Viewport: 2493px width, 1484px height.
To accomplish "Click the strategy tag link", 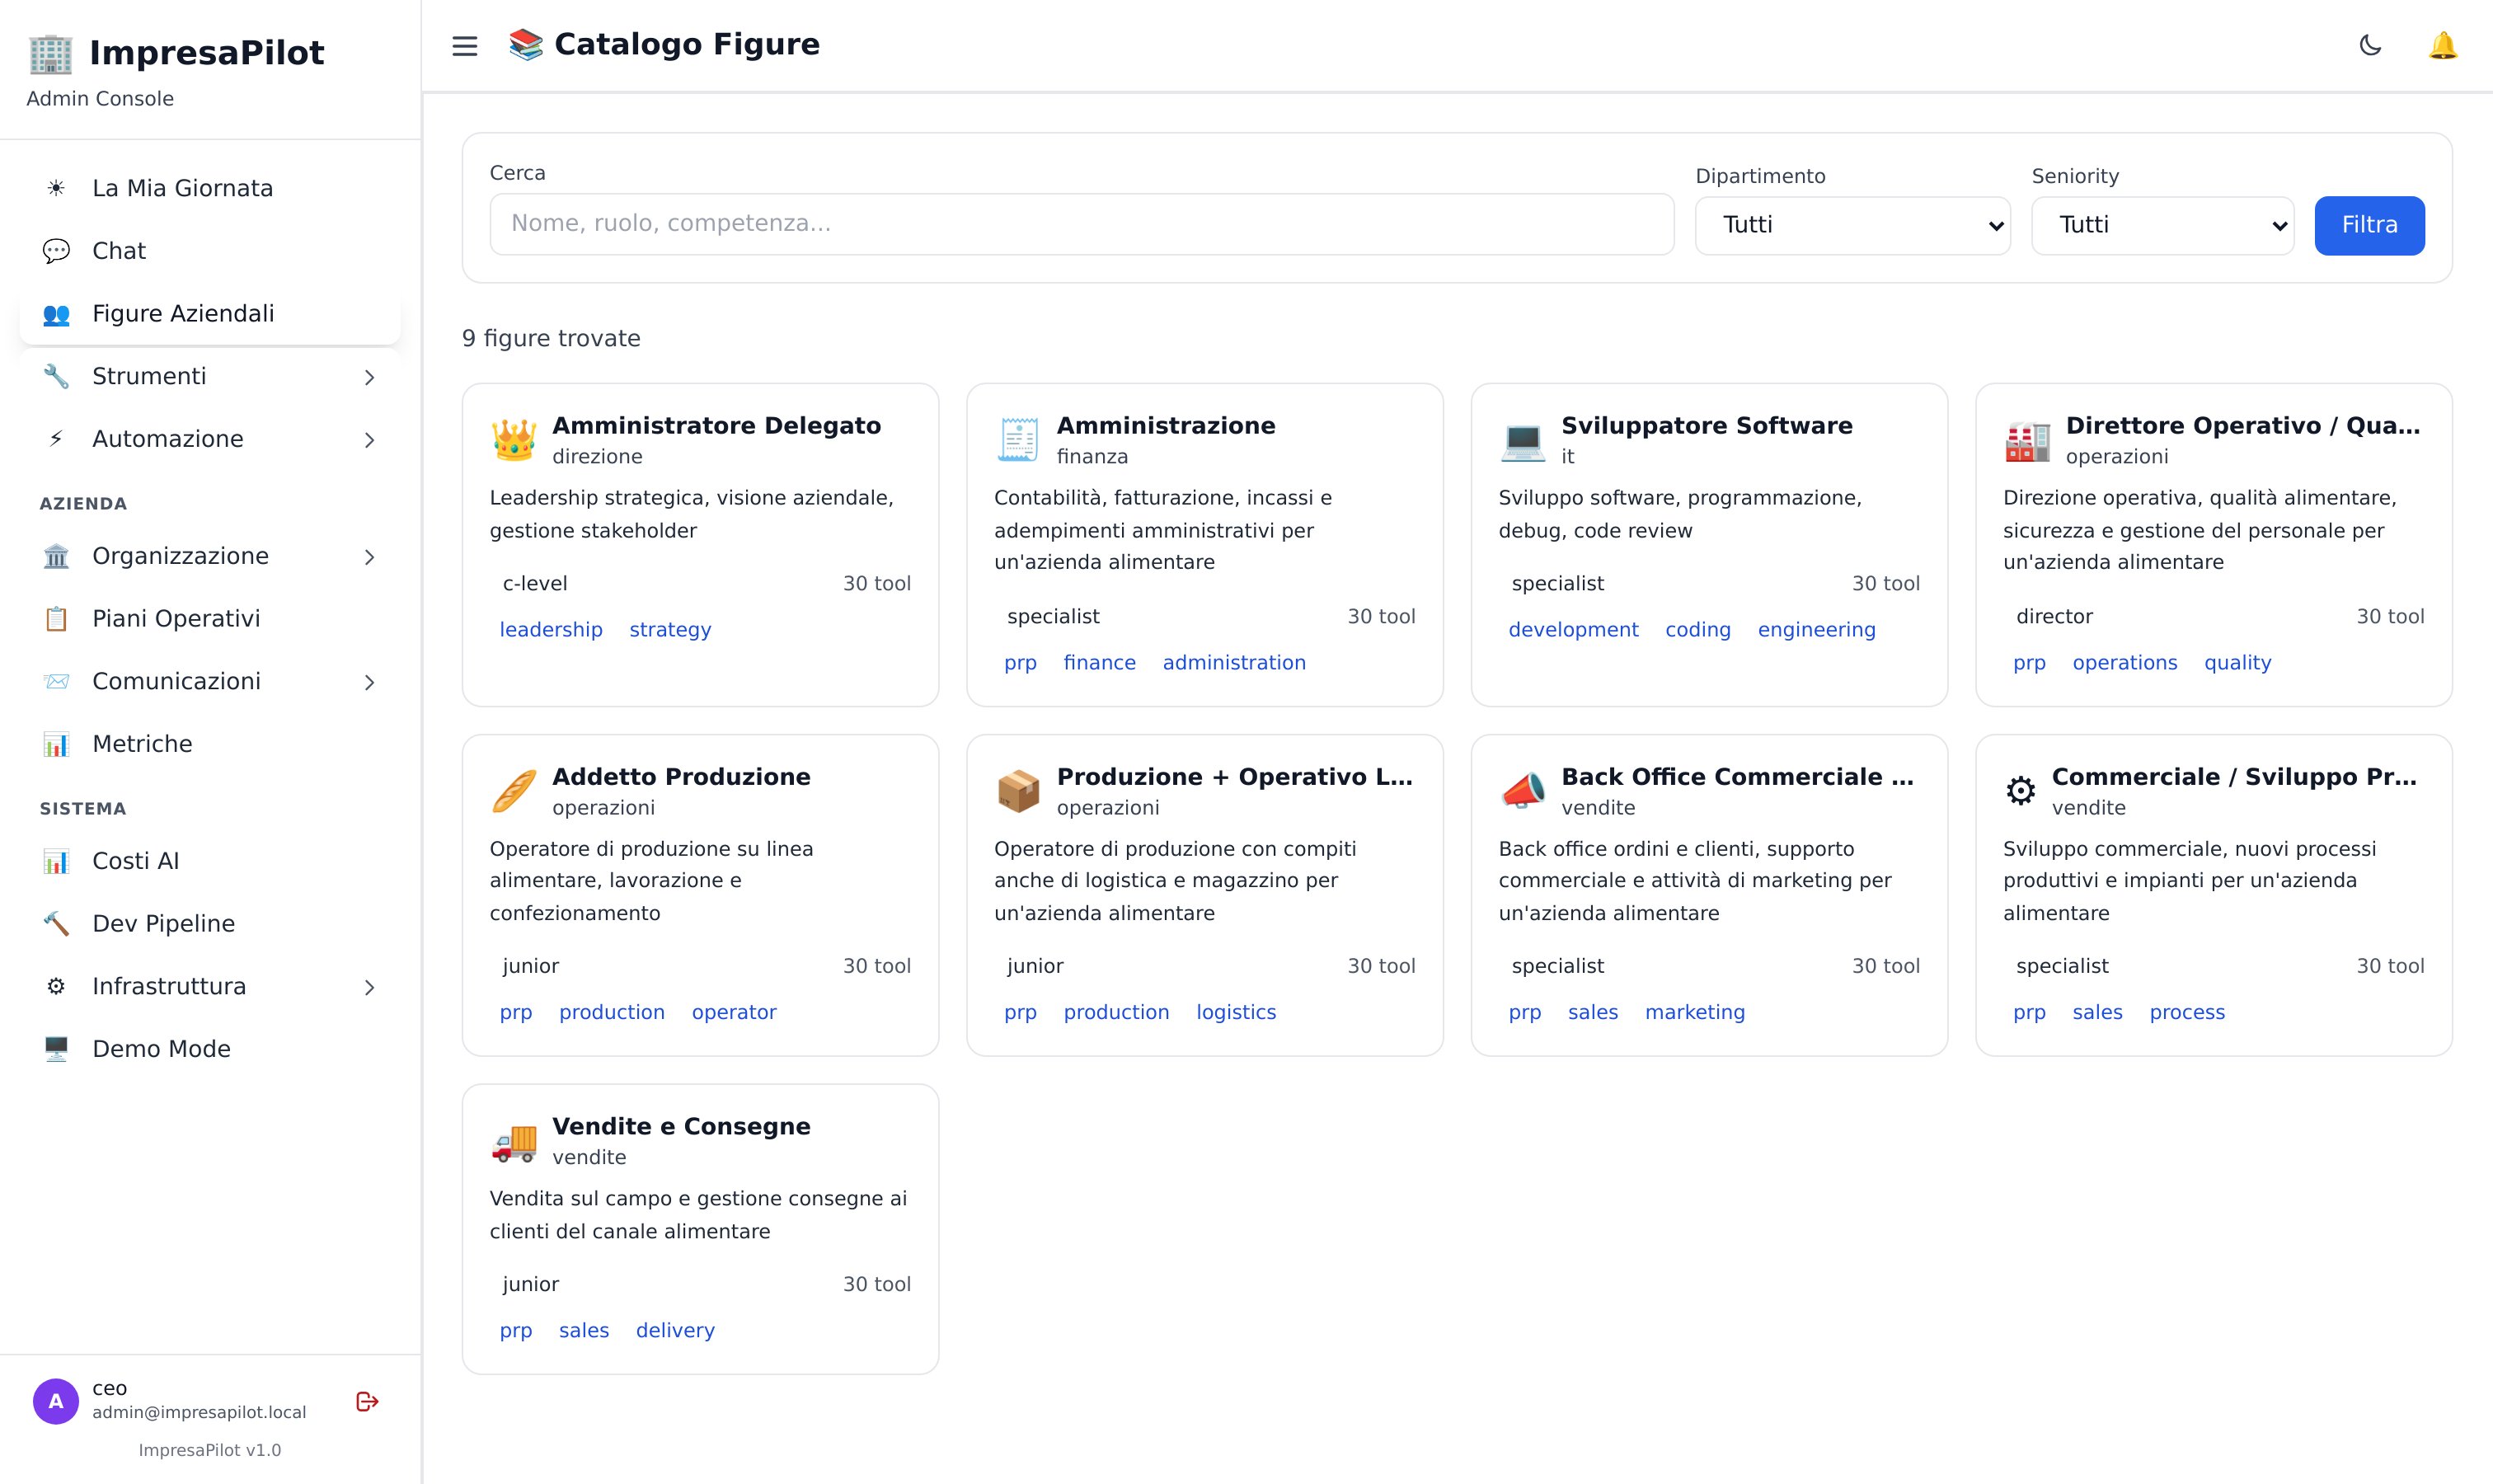I will (x=670, y=629).
